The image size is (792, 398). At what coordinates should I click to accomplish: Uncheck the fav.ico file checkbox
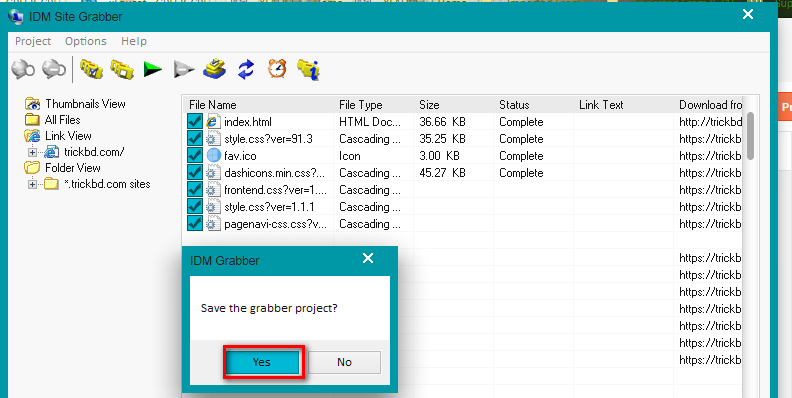194,156
